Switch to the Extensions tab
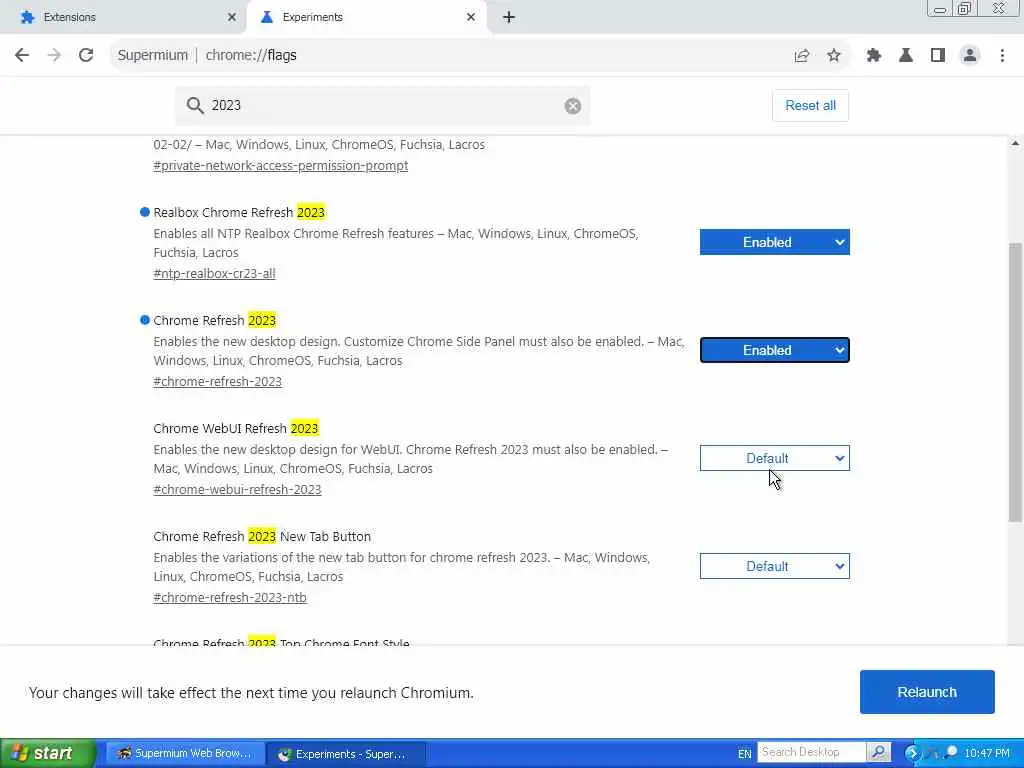 pos(123,18)
